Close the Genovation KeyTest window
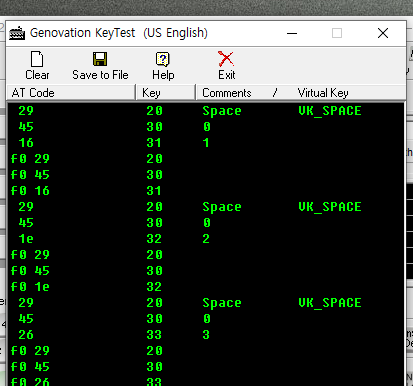 click(x=383, y=33)
